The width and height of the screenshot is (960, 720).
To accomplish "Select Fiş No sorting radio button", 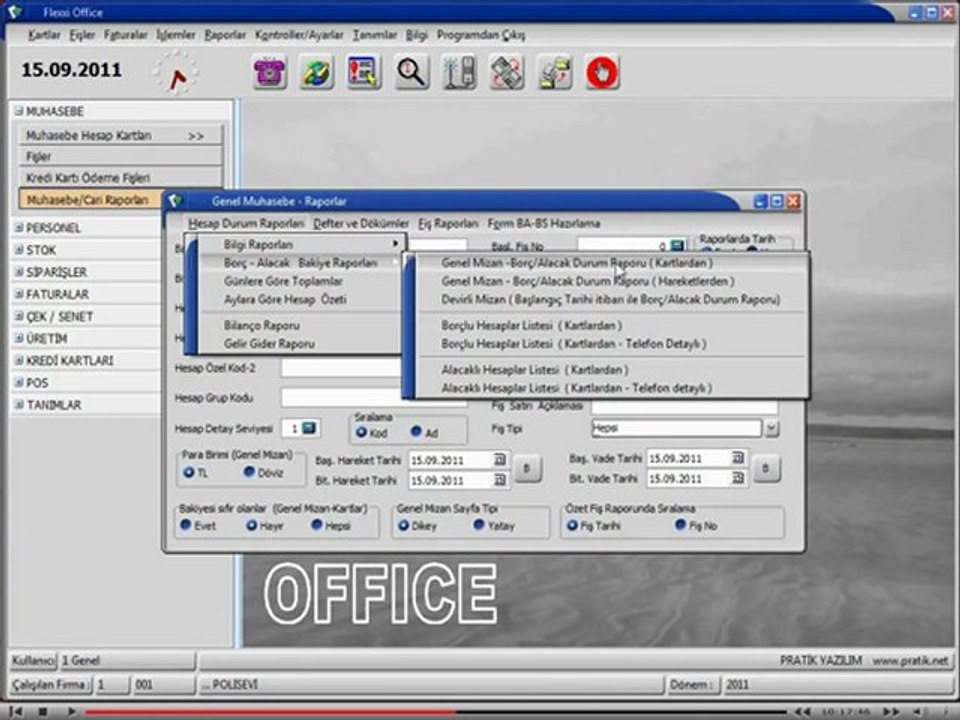I will tap(680, 525).
